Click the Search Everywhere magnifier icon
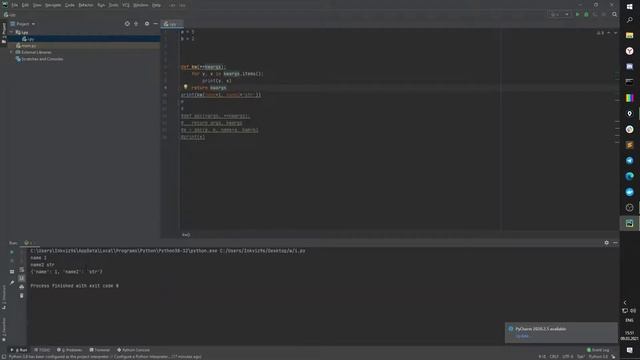 614,14
